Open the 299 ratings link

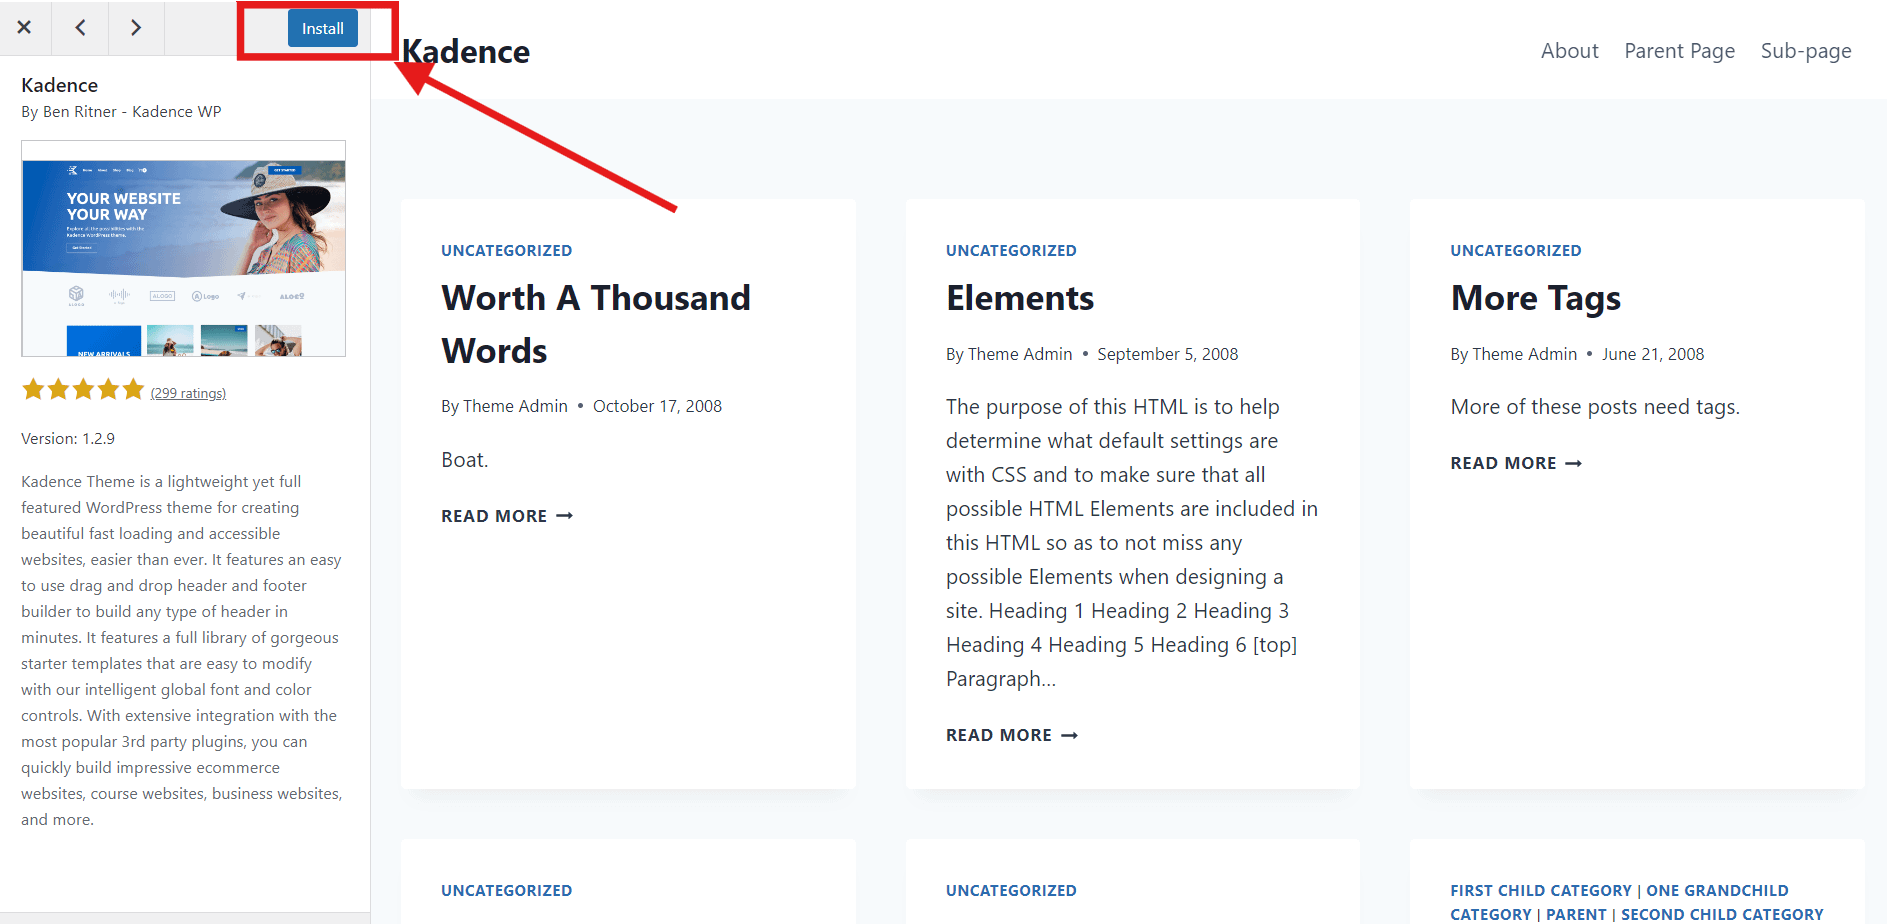(x=188, y=392)
